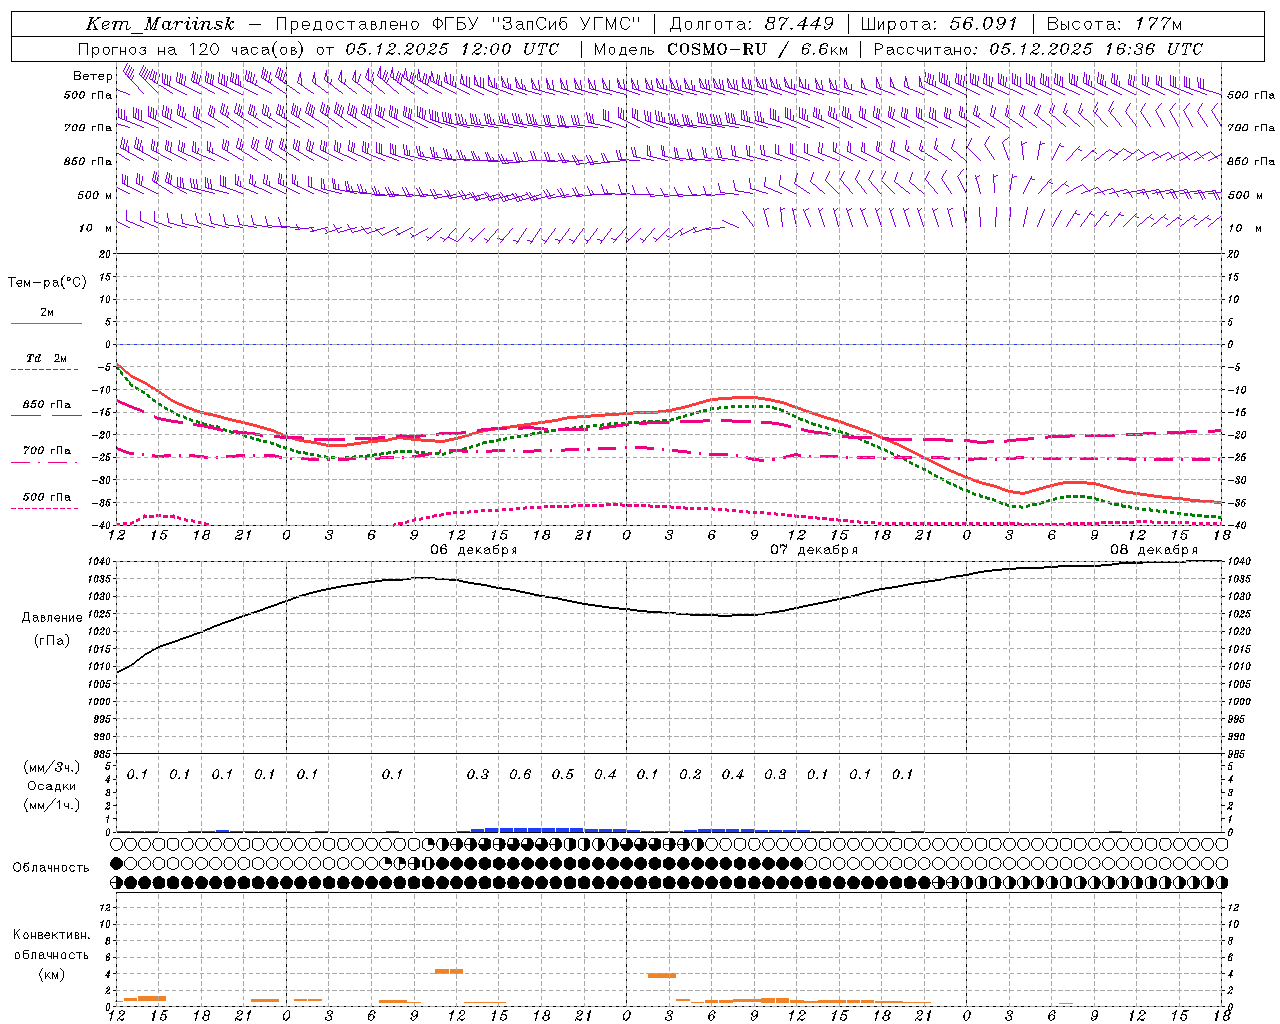Click the 'Рассчитано: 05.12.2025 16:36 UTC' timestamp
The image size is (1280, 1024).
[1039, 49]
